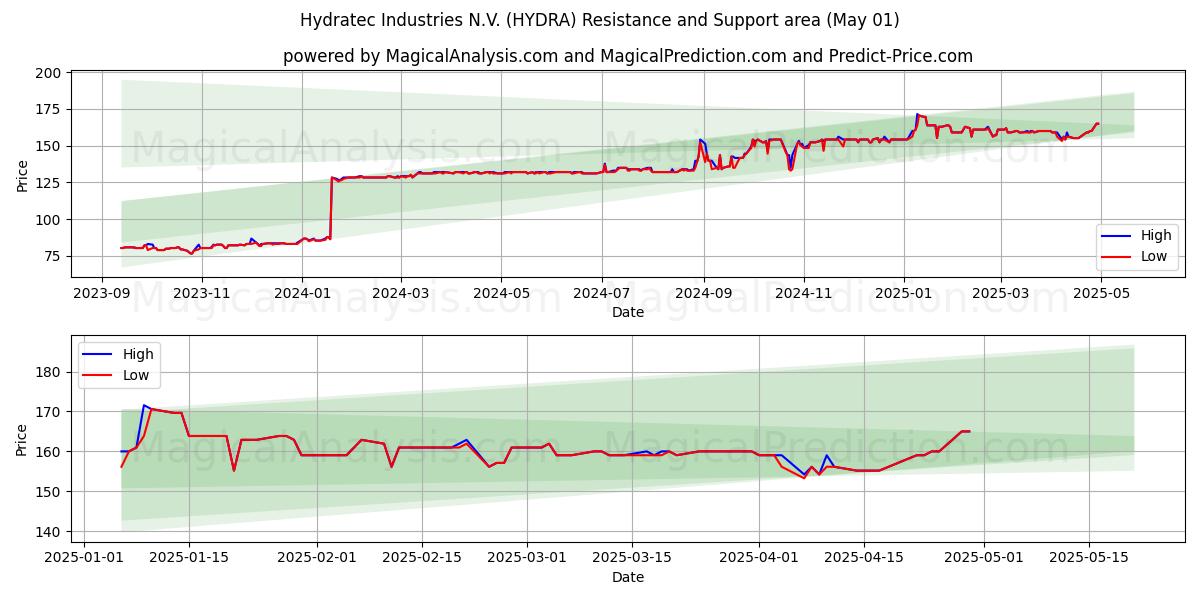Click the 2025-01-01 tick label in bottom chart

pyautogui.click(x=84, y=557)
